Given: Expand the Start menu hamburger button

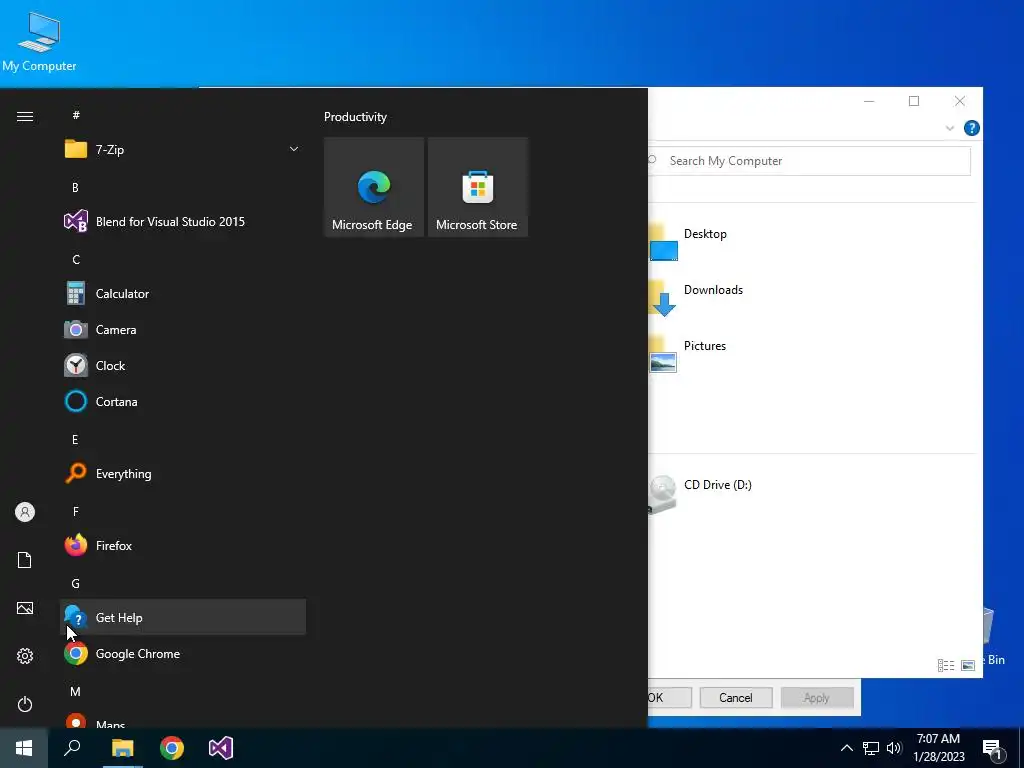Looking at the screenshot, I should [x=25, y=116].
